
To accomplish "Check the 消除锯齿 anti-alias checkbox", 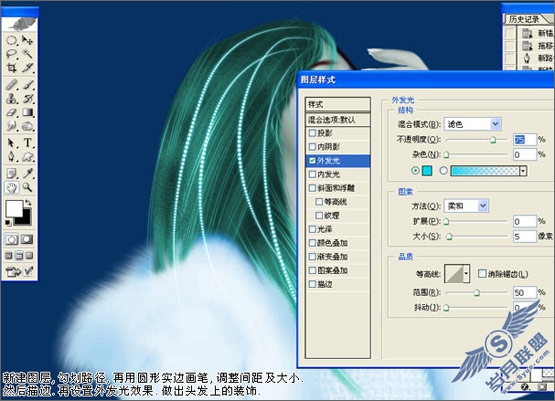I will 482,274.
